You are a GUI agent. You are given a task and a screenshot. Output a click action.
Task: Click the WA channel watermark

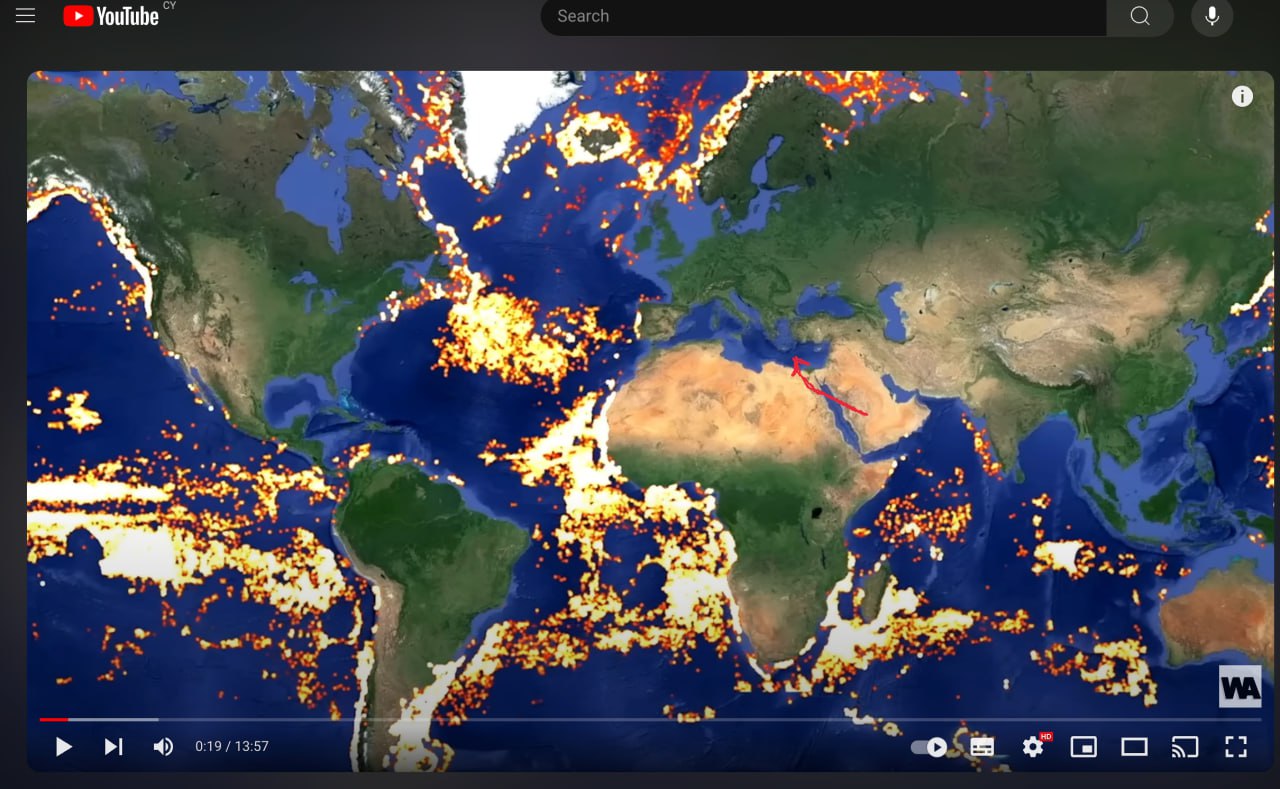(1239, 687)
